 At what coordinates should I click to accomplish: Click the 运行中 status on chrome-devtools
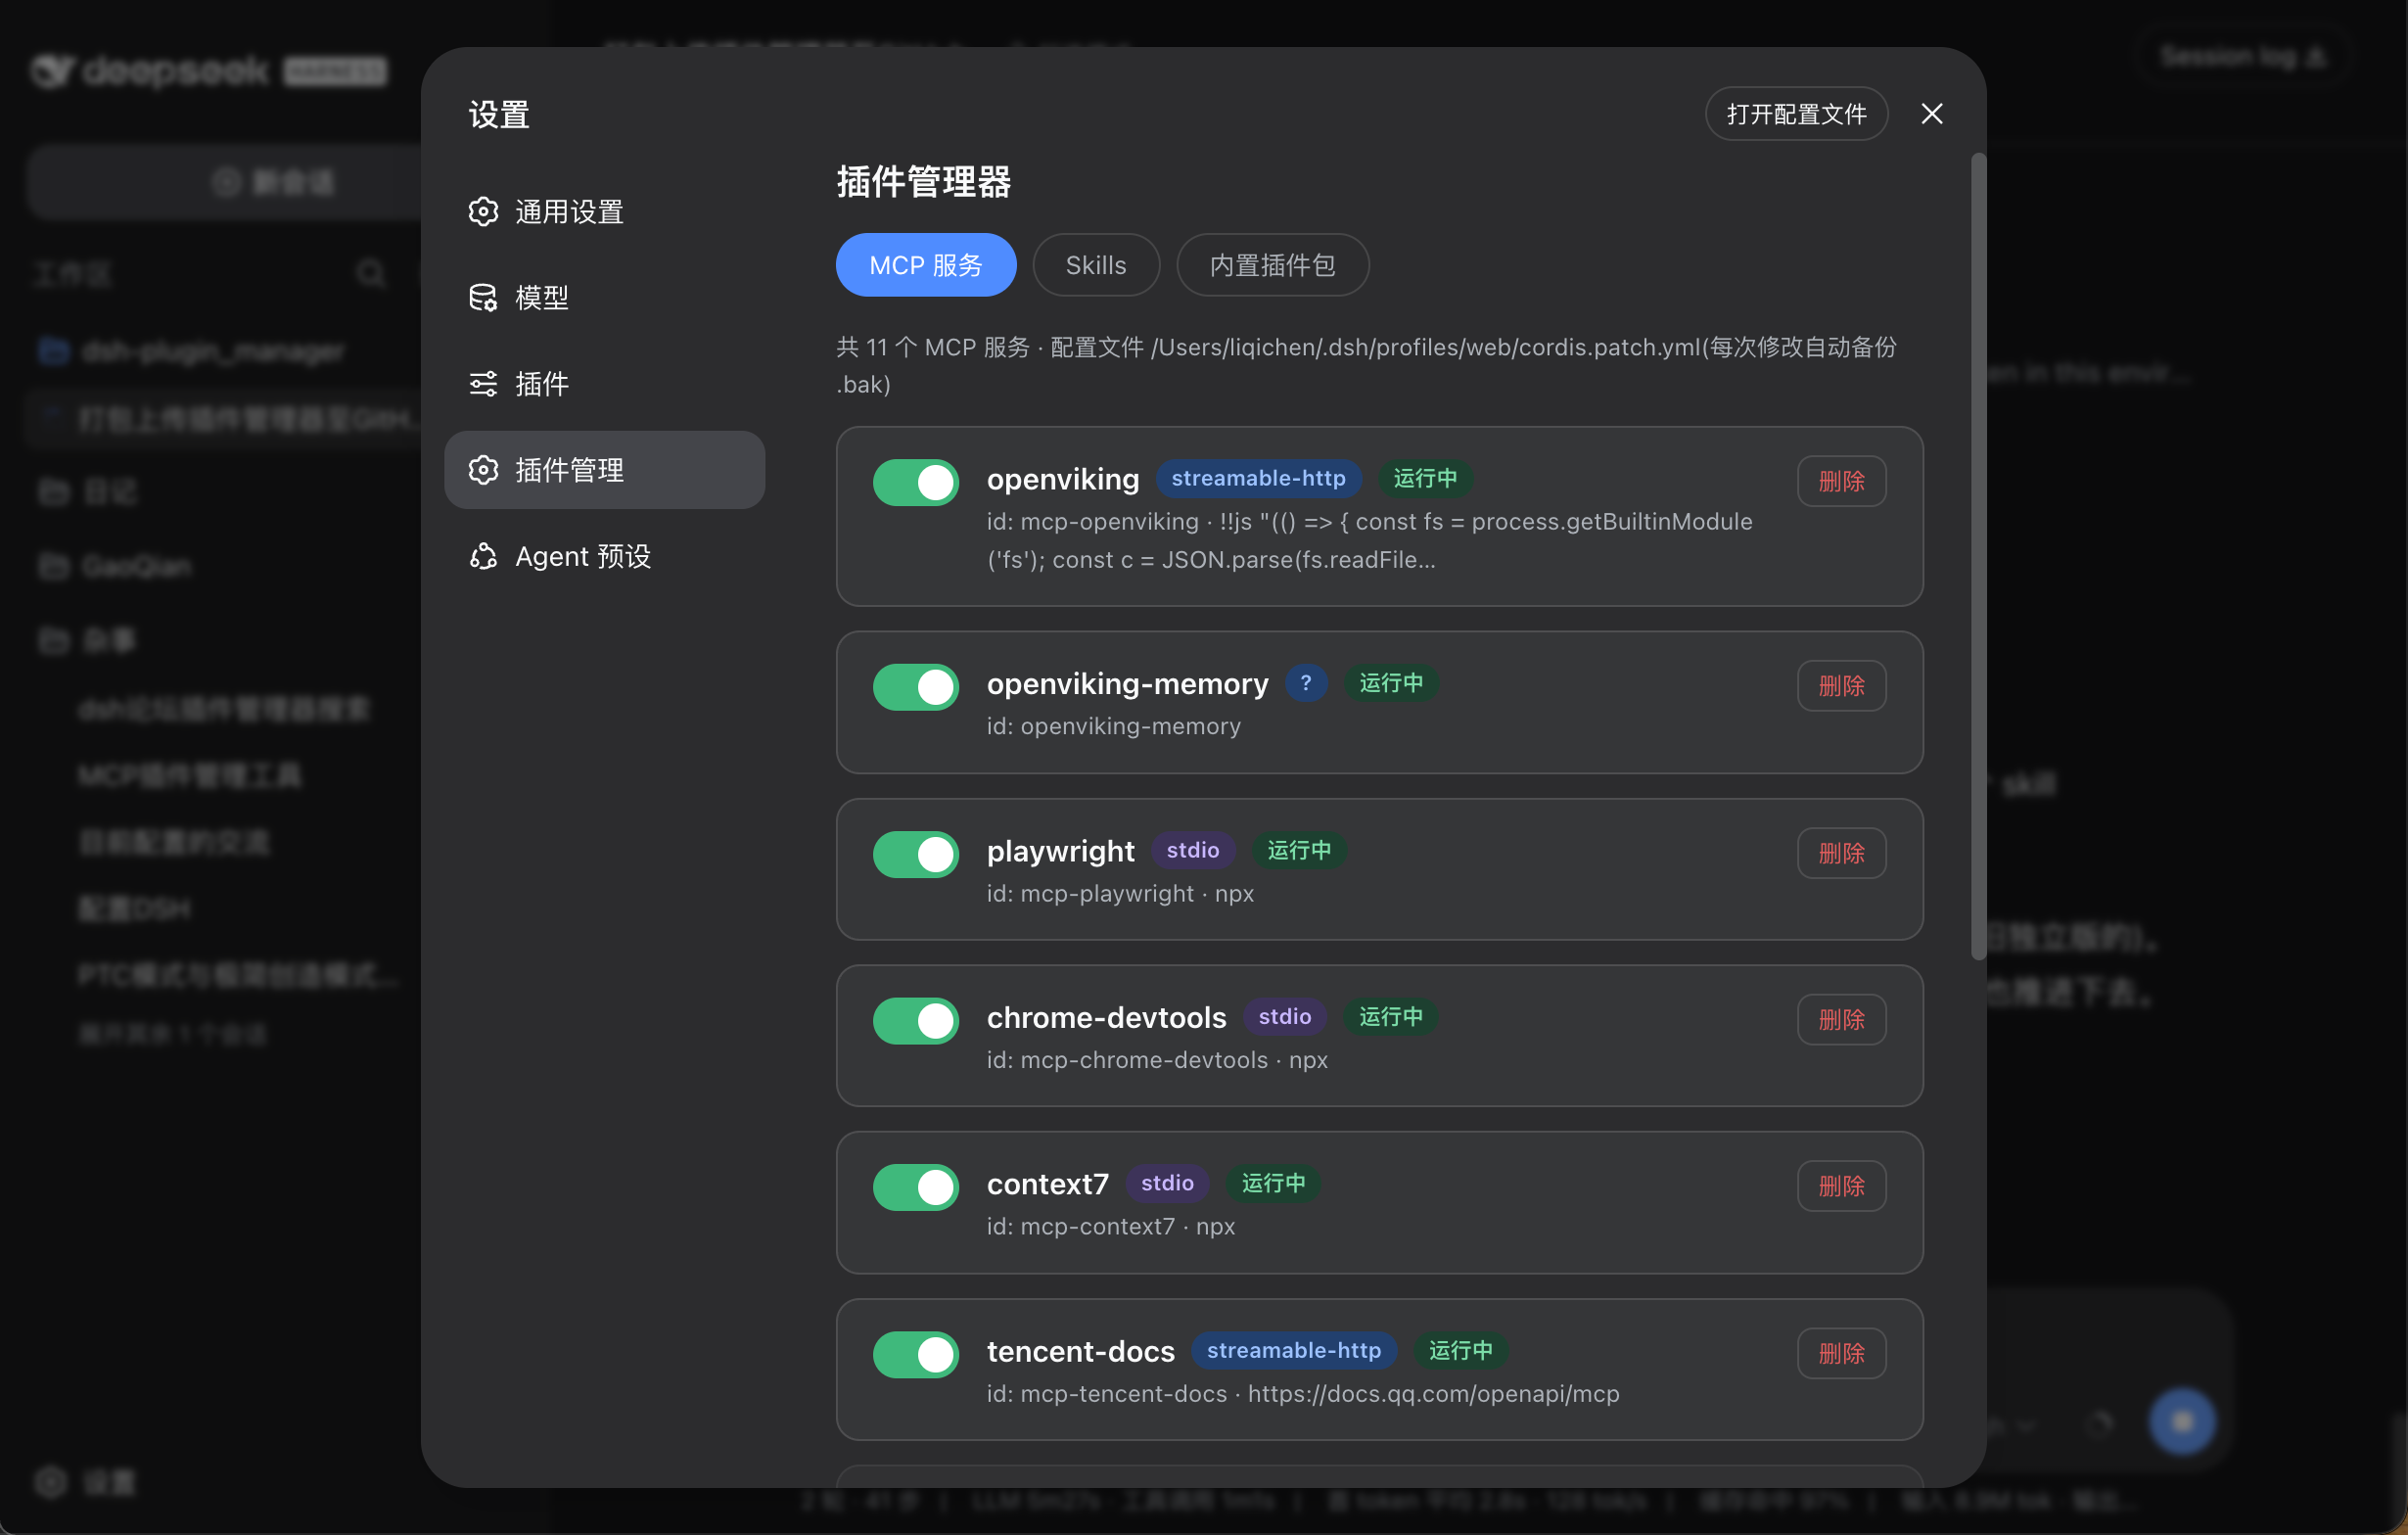coord(1390,1016)
